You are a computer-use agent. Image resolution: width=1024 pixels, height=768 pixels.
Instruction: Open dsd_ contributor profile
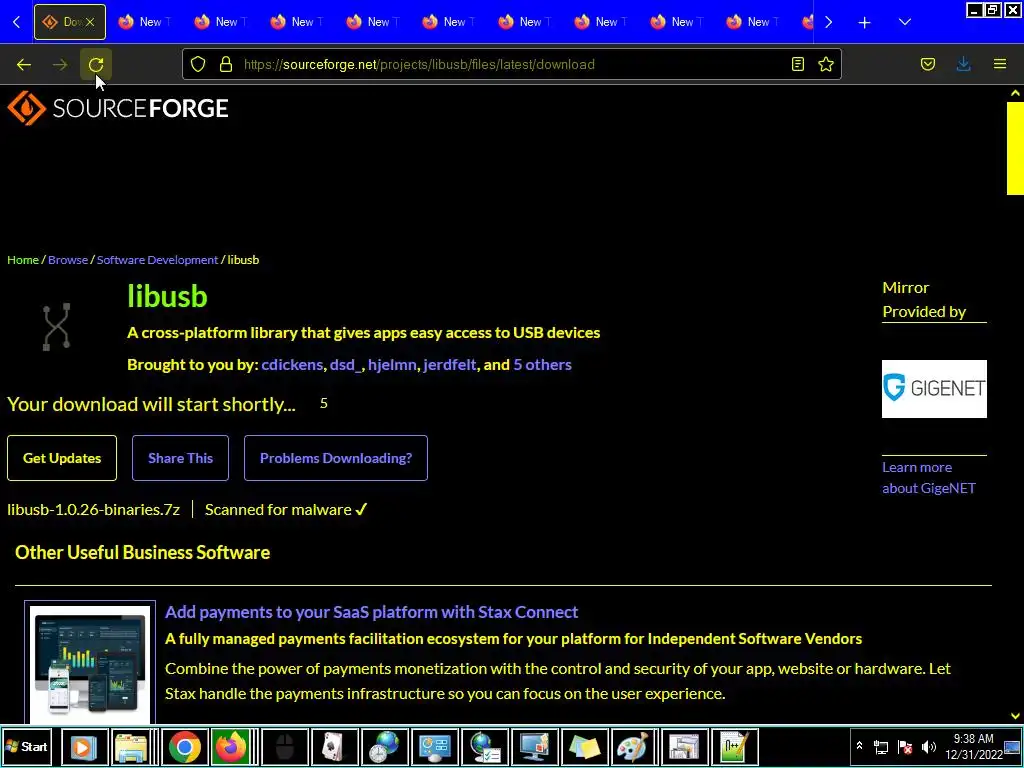coord(345,365)
